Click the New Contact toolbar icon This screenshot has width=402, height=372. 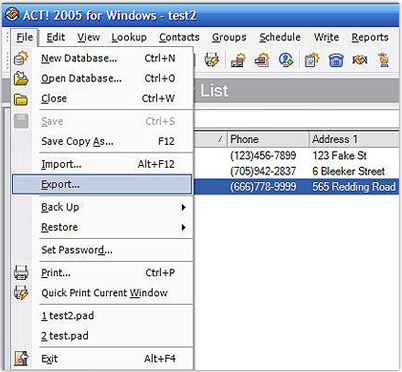pos(238,60)
